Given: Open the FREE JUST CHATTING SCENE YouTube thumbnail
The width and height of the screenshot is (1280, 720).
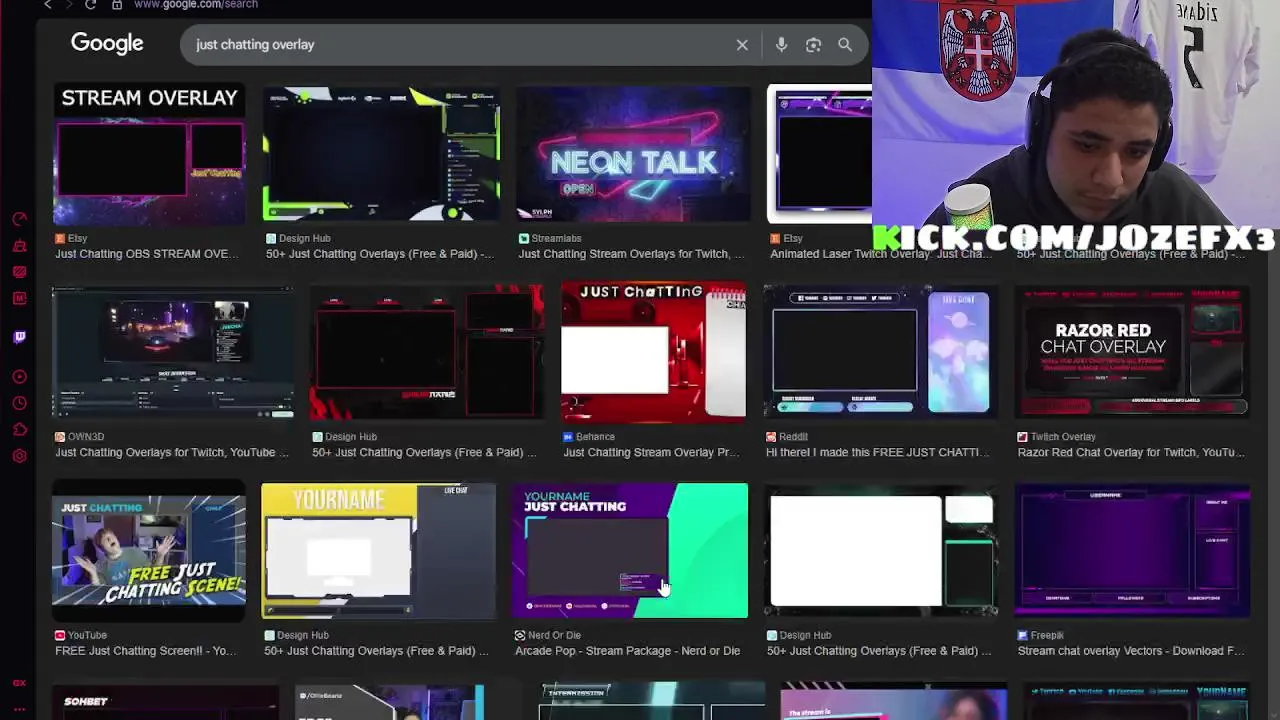Looking at the screenshot, I should pos(149,551).
